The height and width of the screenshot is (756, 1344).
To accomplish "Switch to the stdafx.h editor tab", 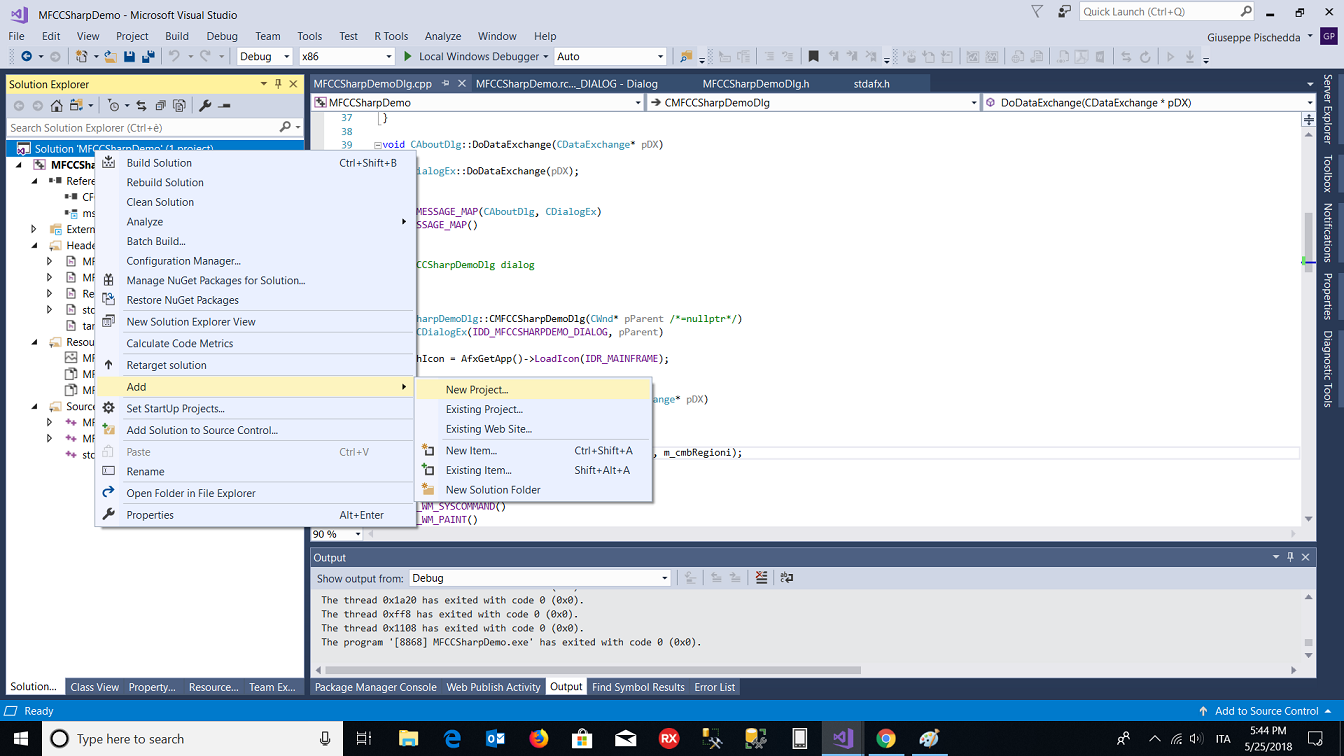I will 871,84.
